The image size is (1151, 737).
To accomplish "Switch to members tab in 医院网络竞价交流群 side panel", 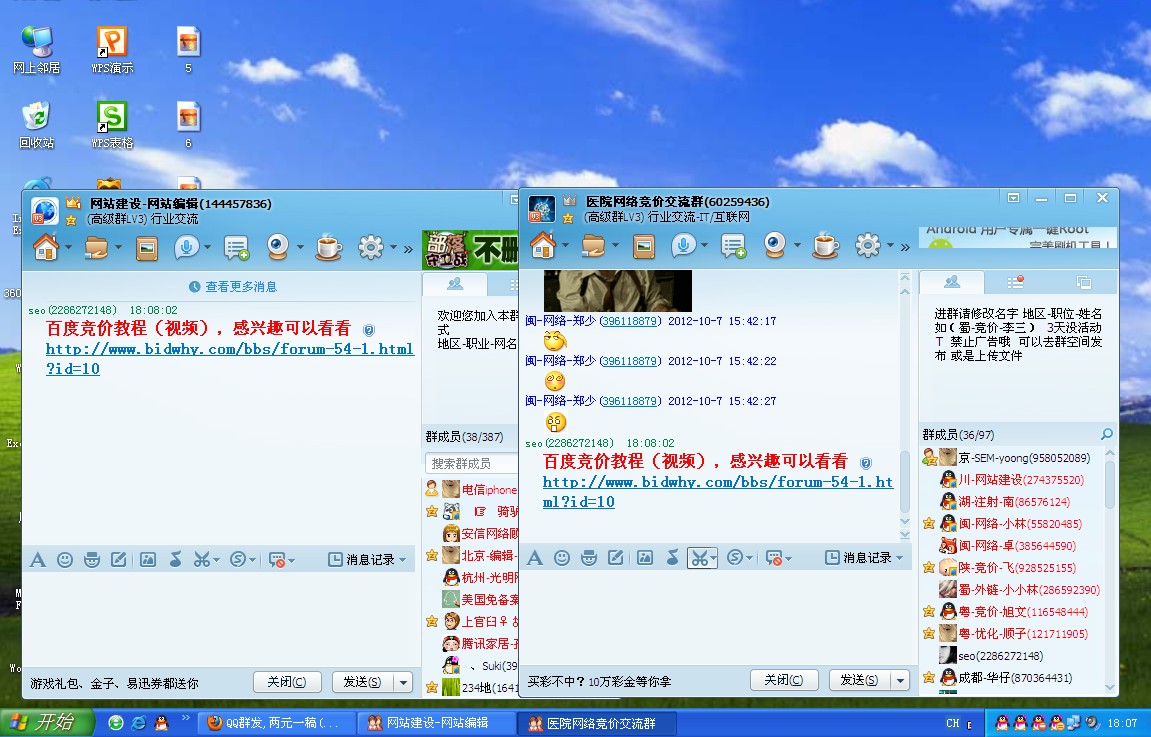I will click(951, 282).
